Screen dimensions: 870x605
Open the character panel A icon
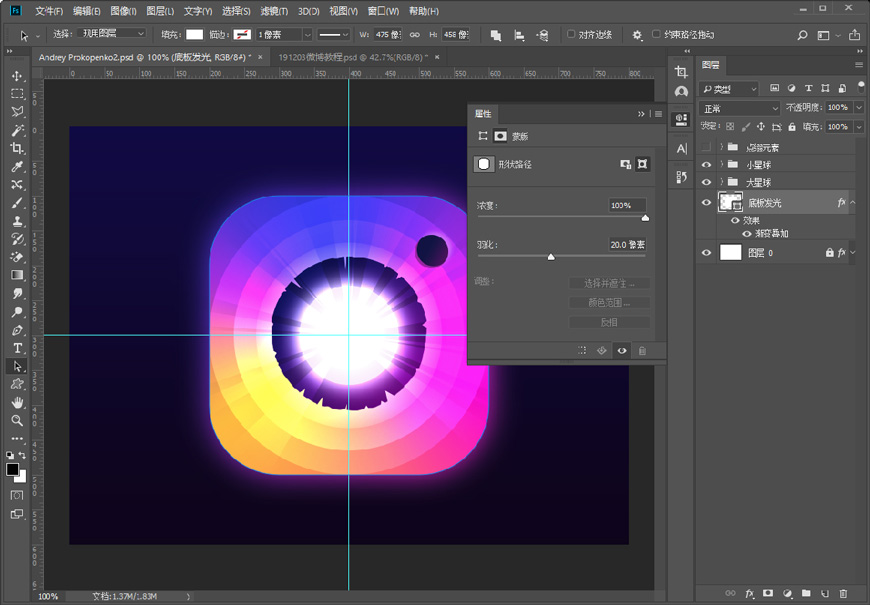coord(681,148)
